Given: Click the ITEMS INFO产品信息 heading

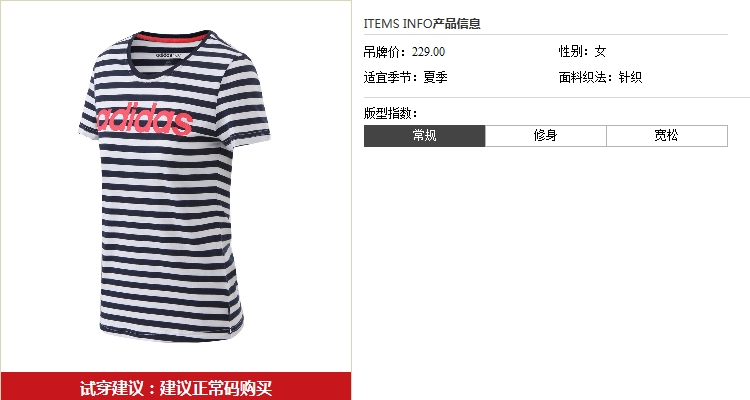Looking at the screenshot, I should (x=422, y=23).
